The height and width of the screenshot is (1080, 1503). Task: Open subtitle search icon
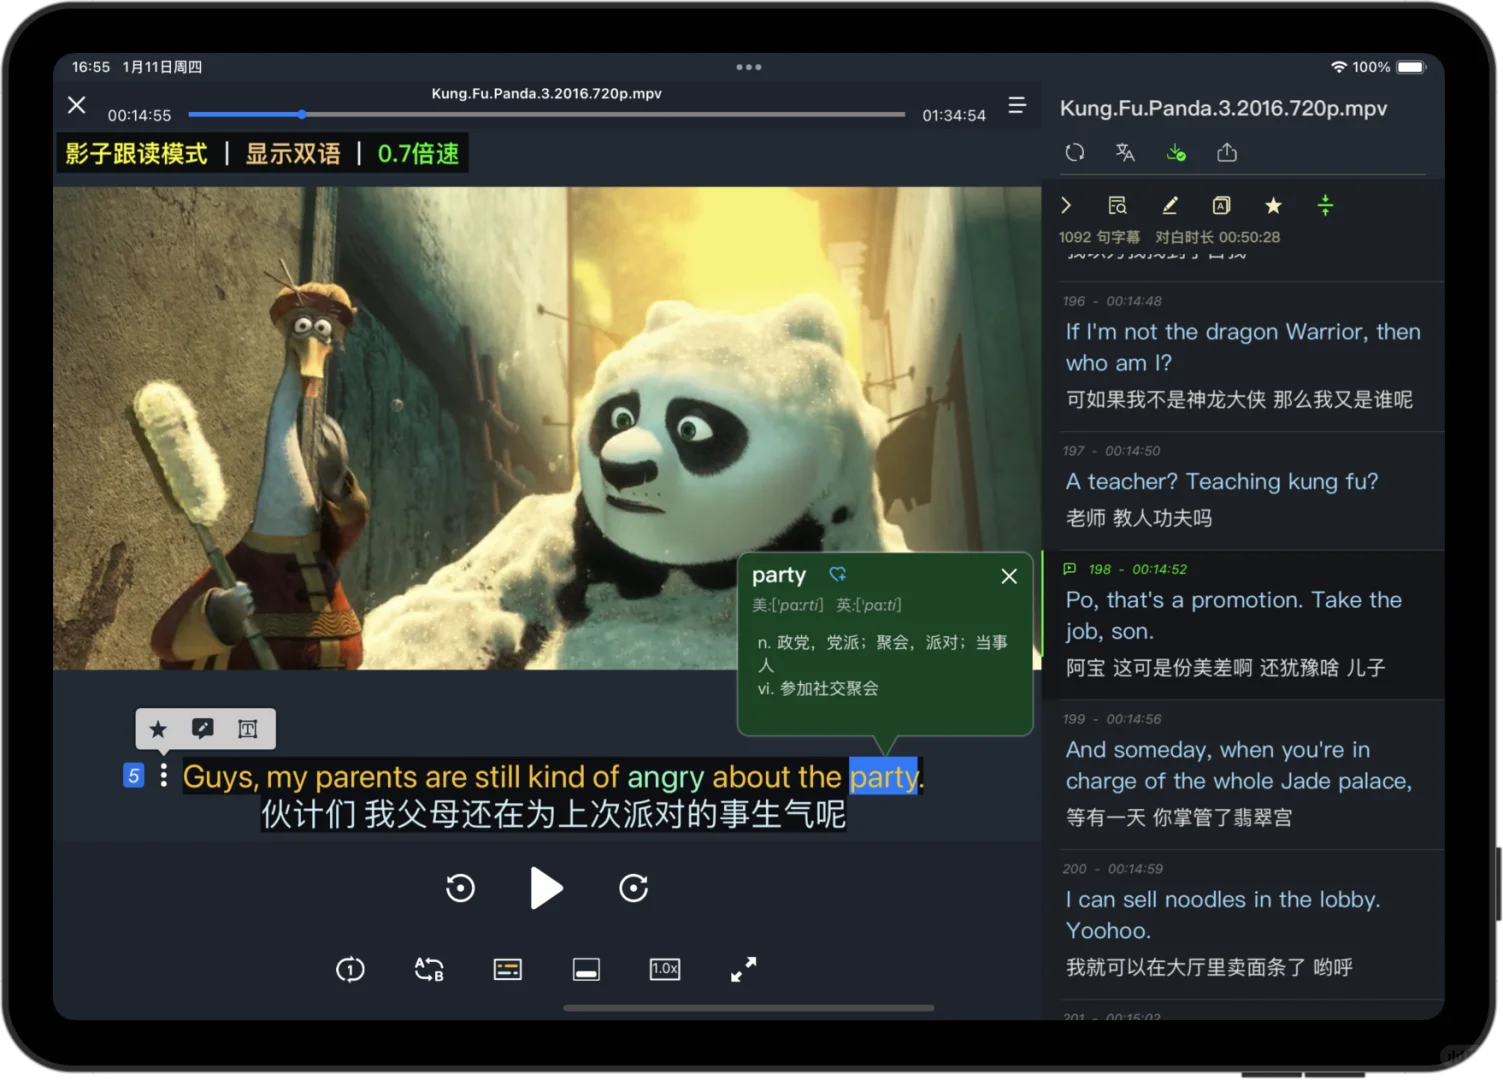coord(1117,205)
